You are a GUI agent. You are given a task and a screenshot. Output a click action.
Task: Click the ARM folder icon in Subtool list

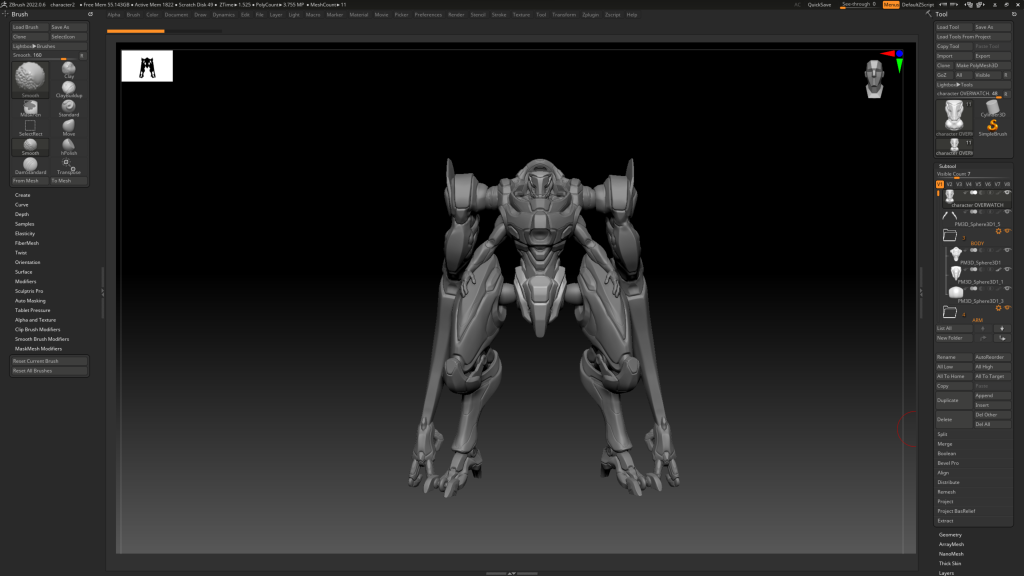click(x=950, y=312)
